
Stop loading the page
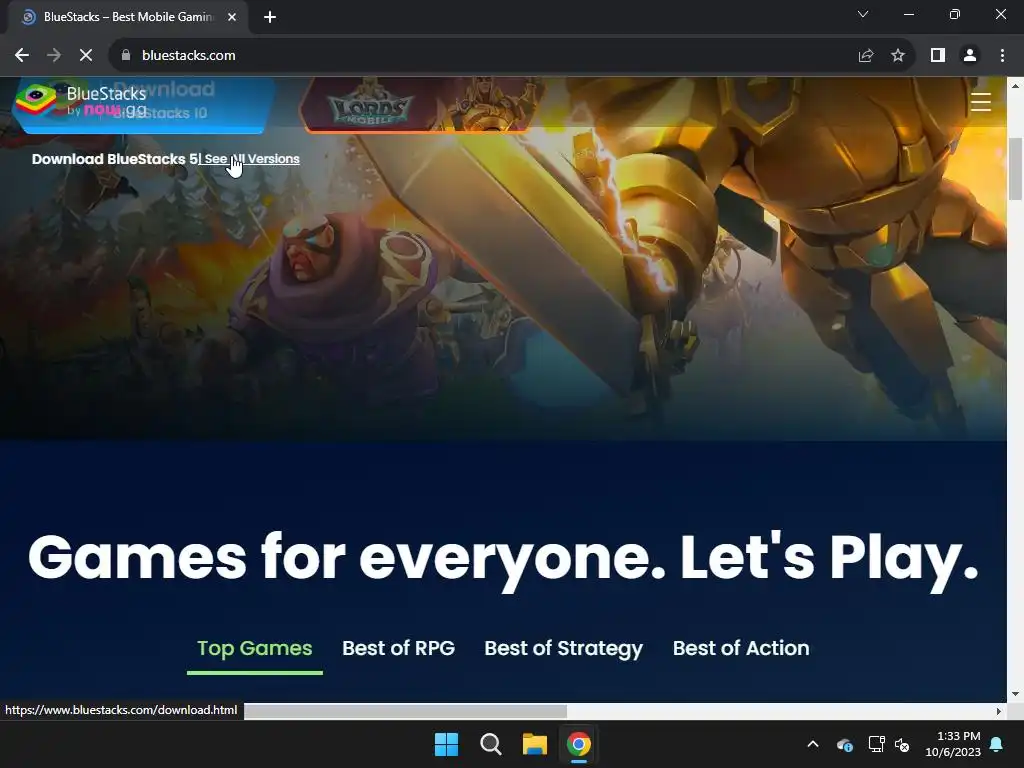pyautogui.click(x=86, y=56)
